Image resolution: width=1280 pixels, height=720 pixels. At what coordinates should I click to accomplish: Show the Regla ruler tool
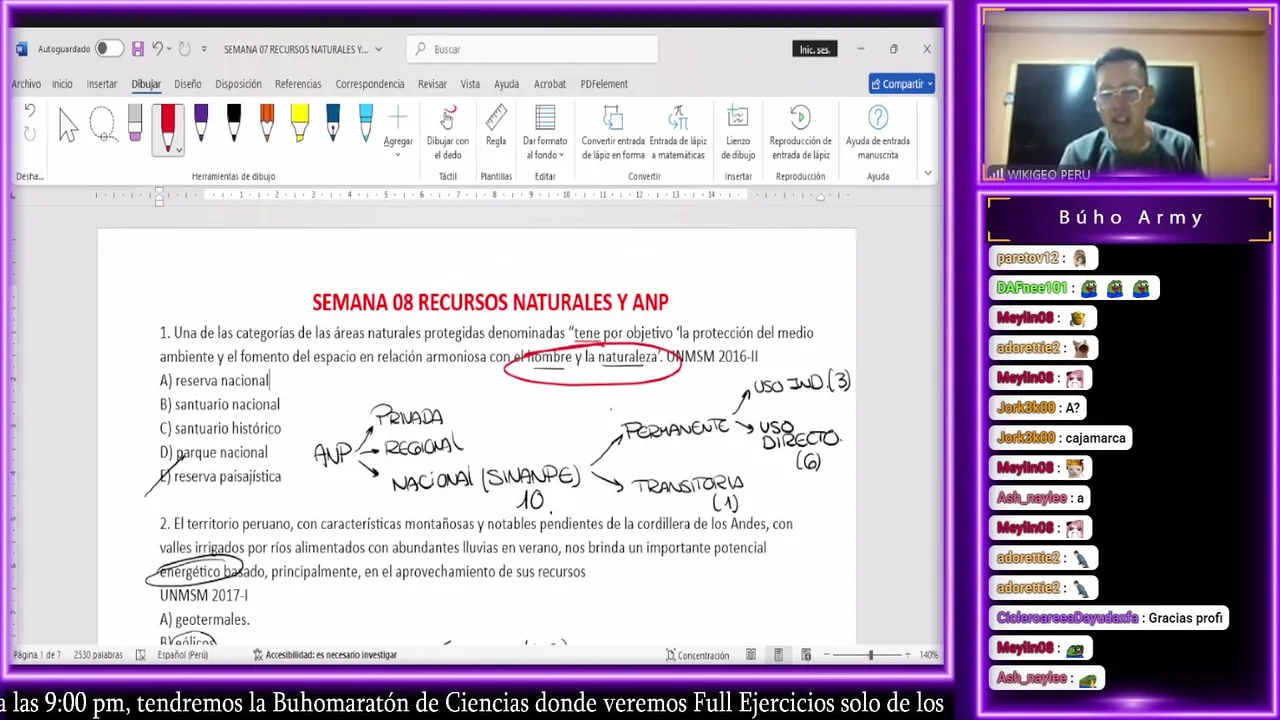(x=496, y=128)
